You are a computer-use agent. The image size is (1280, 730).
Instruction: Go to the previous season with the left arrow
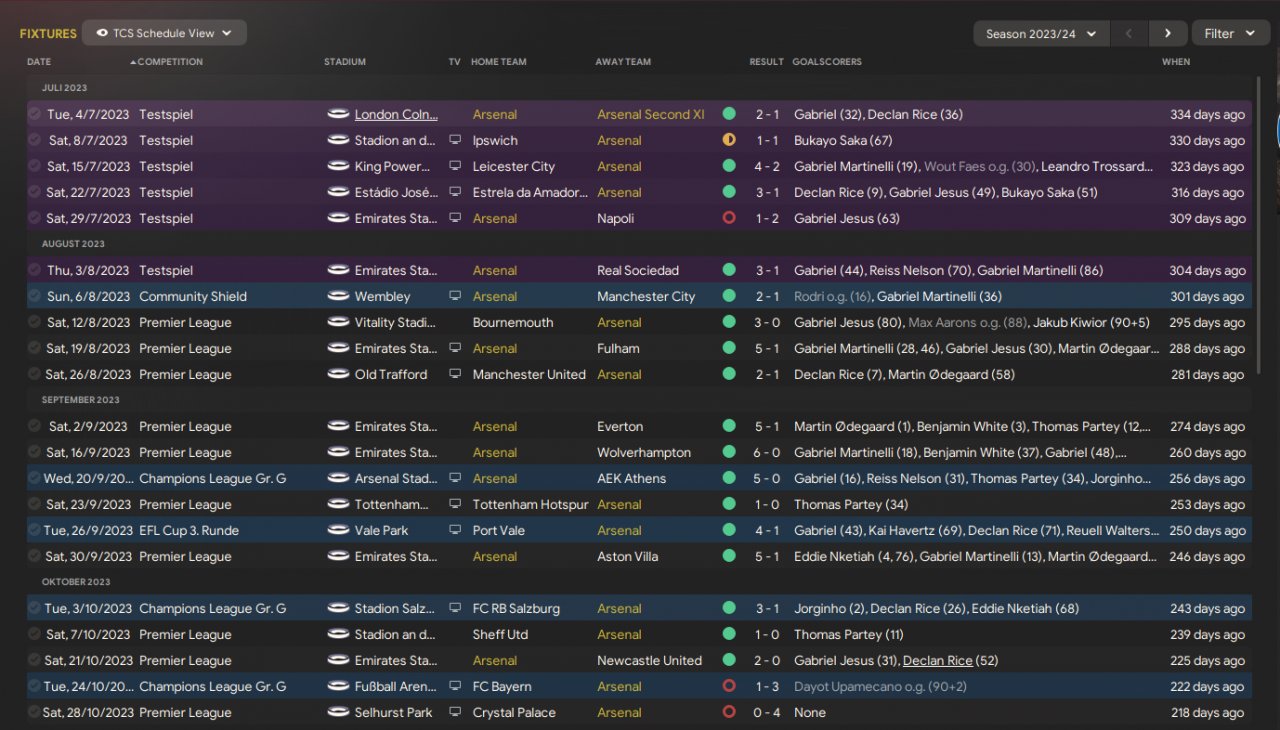click(x=1129, y=34)
